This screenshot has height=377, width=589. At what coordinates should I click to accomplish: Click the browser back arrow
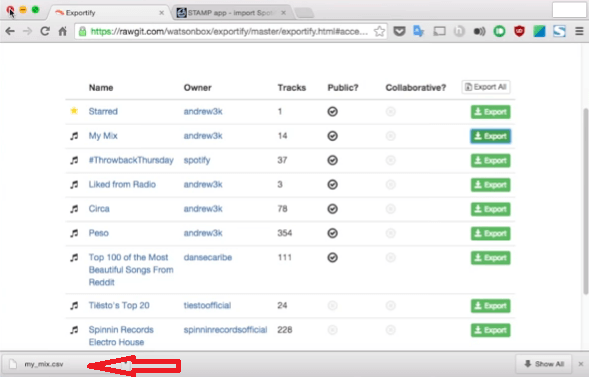pyautogui.click(x=10, y=31)
